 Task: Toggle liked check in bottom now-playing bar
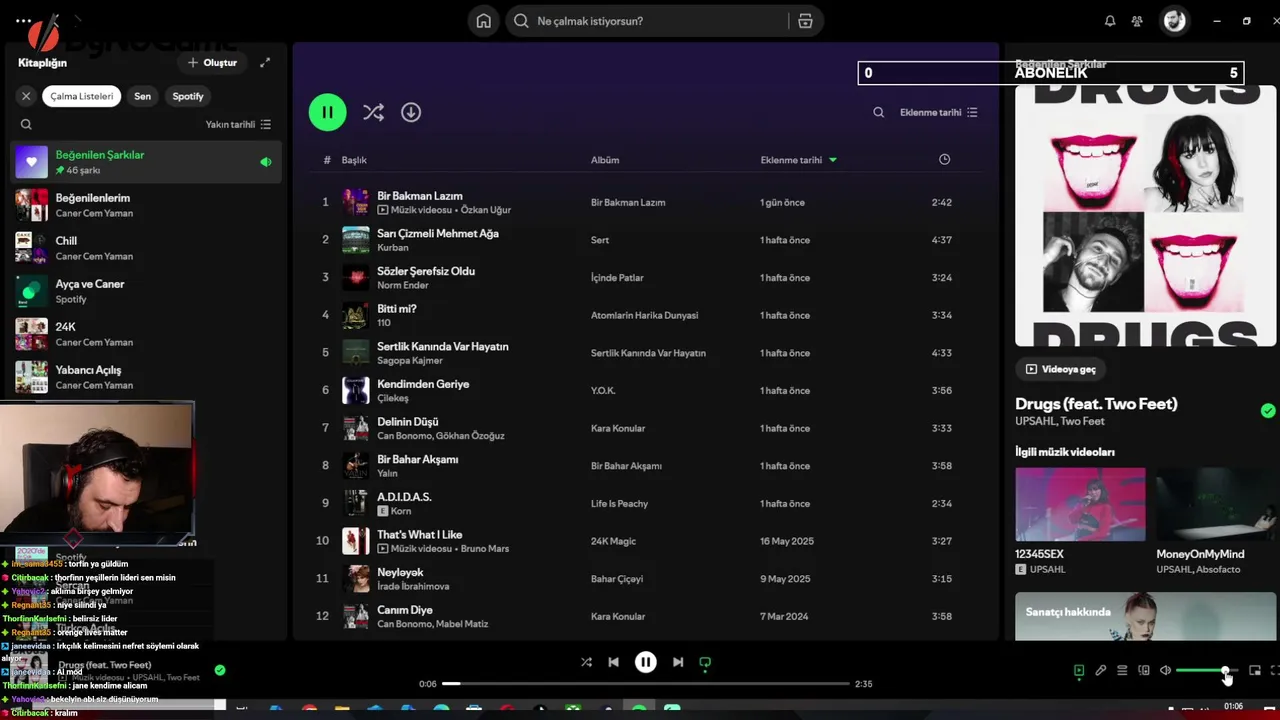coord(220,670)
